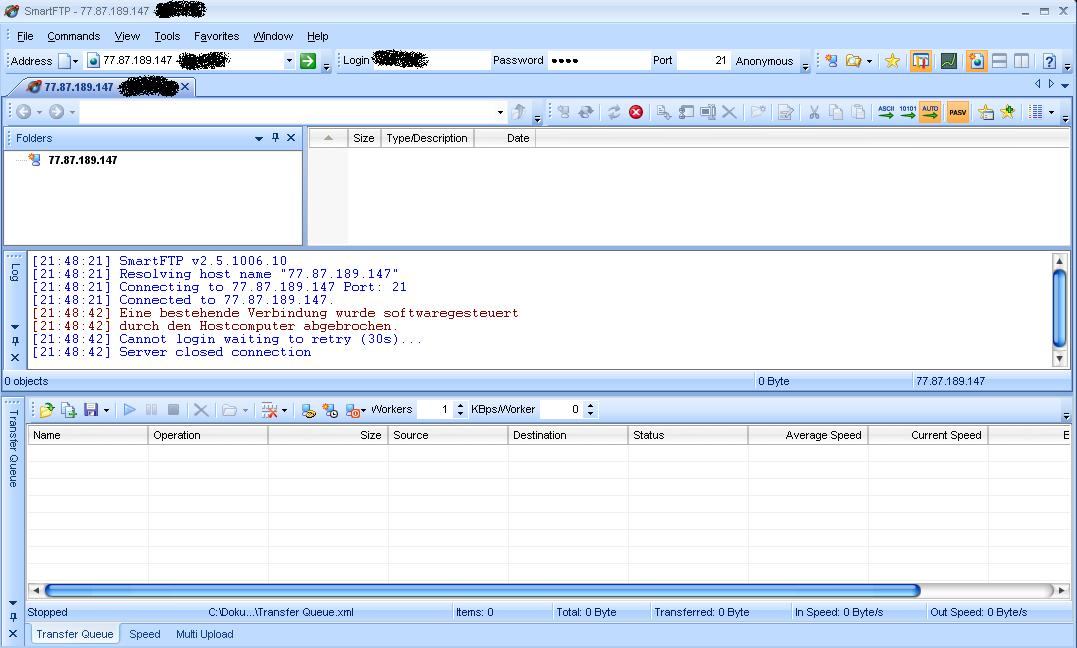Click the Back navigation arrow
The image size is (1077, 648).
tap(23, 112)
